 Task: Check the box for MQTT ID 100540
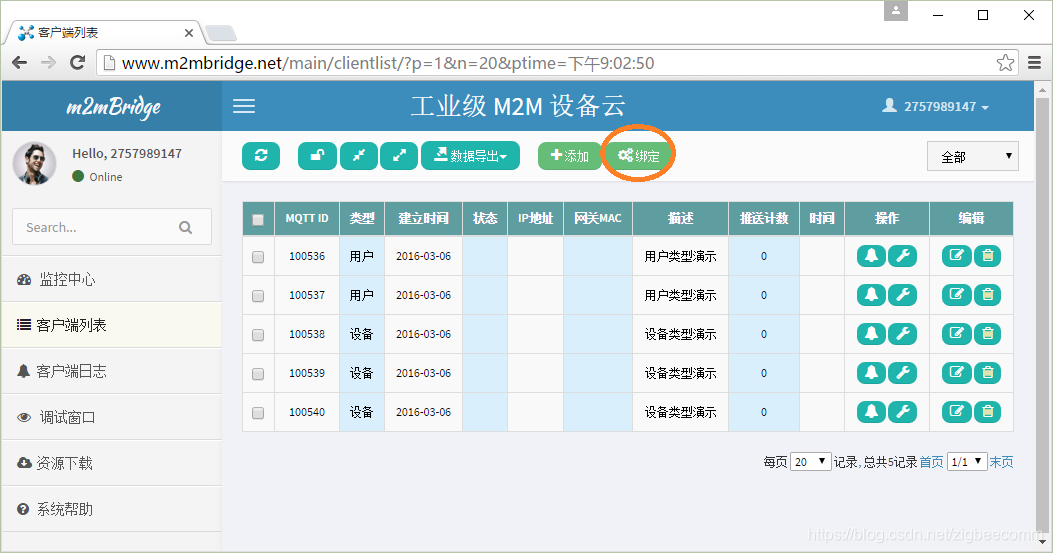258,413
